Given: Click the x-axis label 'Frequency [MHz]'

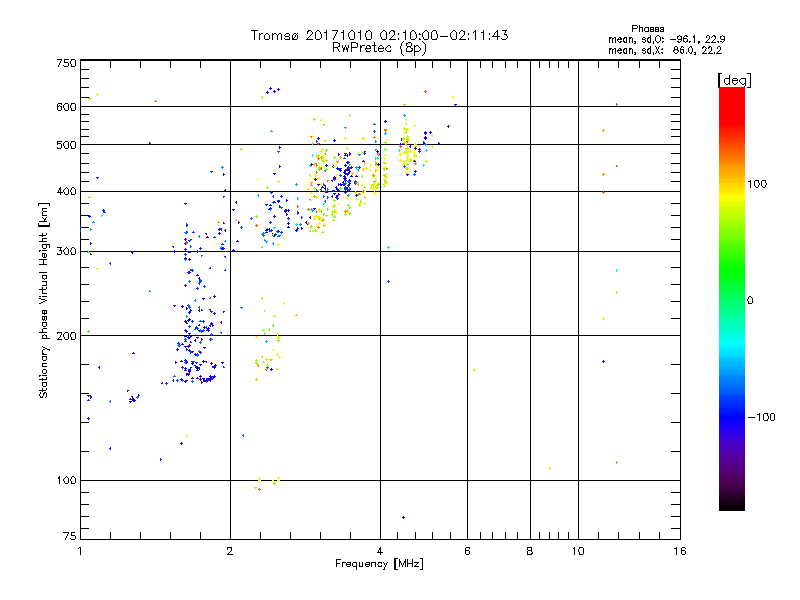Looking at the screenshot, I should (x=379, y=564).
